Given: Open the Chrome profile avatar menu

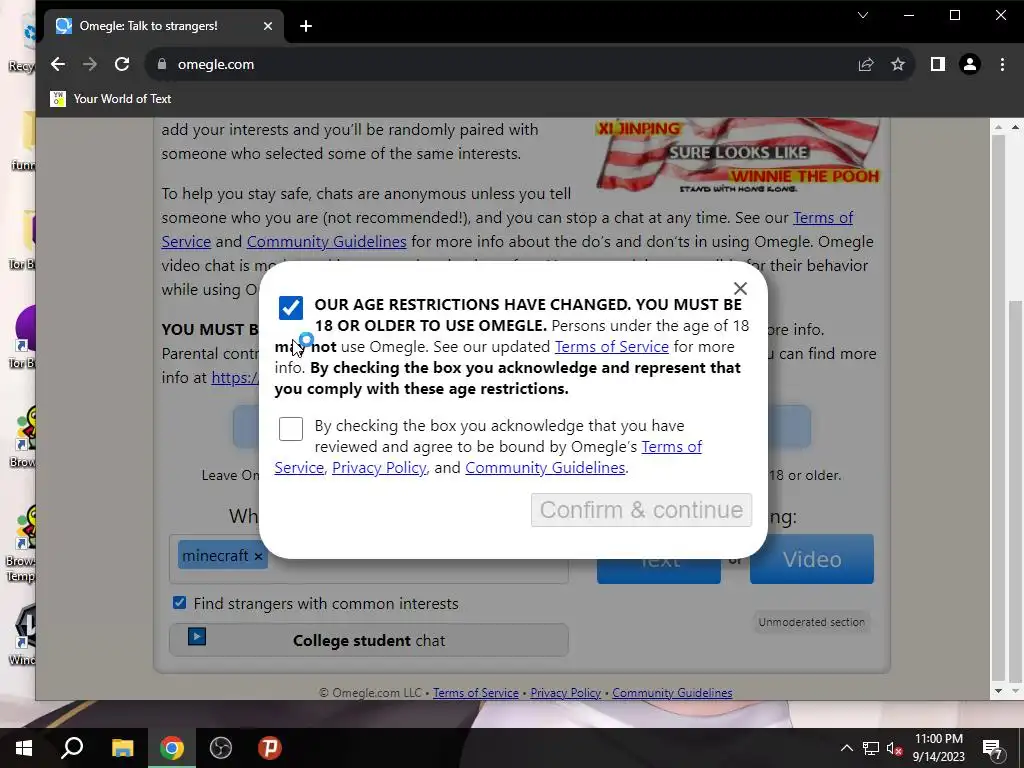Looking at the screenshot, I should click(970, 64).
